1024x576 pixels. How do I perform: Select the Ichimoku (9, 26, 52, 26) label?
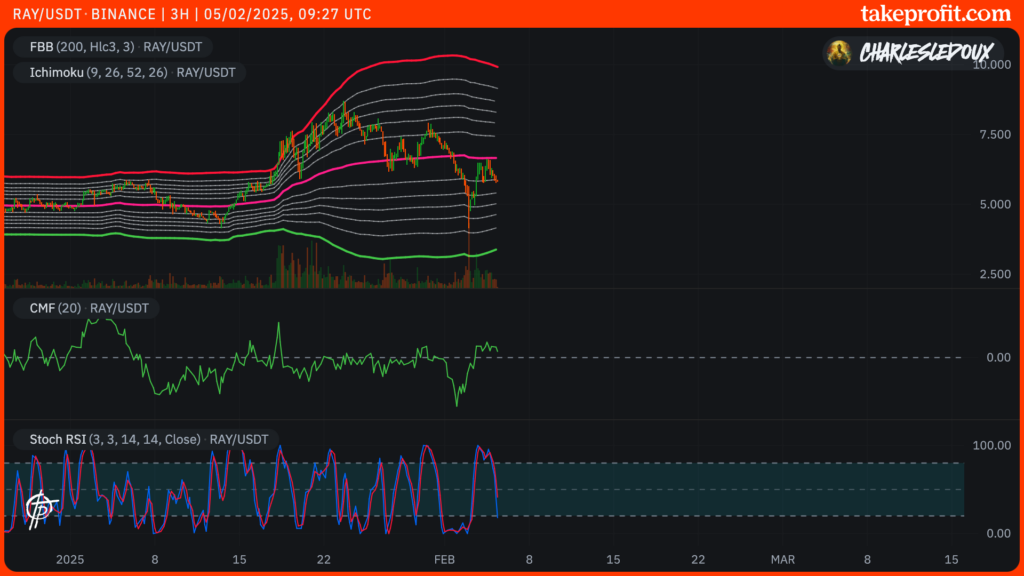tap(92, 72)
